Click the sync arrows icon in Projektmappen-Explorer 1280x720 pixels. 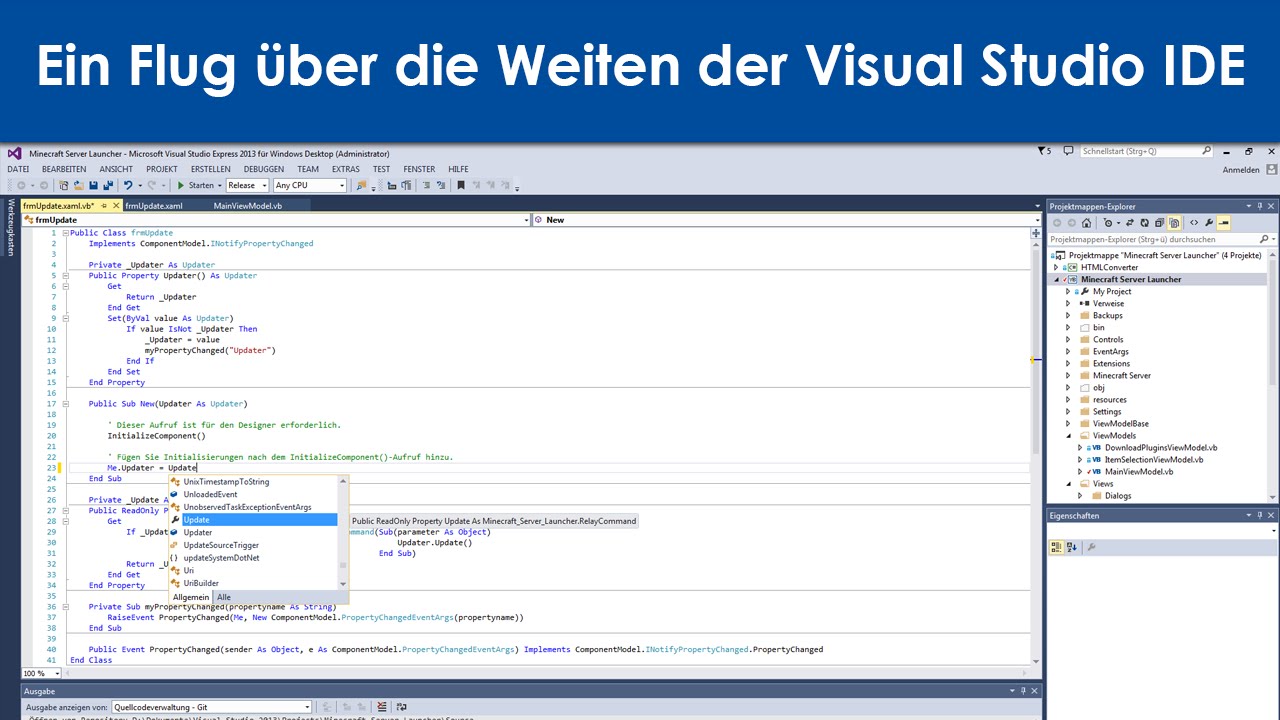pyautogui.click(x=1130, y=223)
